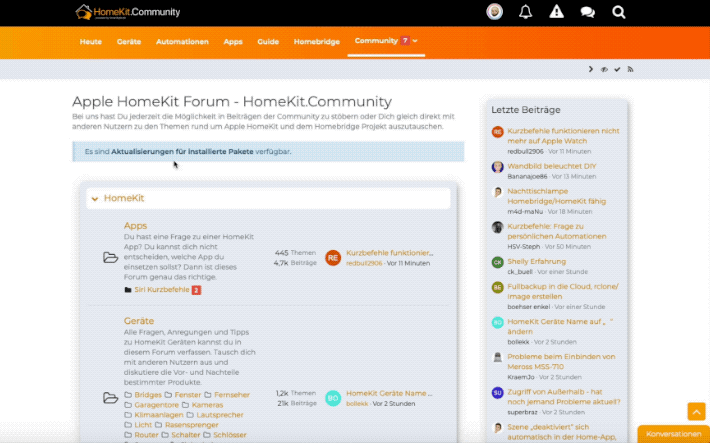
Task: Expand the Community menu dropdown arrow
Action: (415, 41)
